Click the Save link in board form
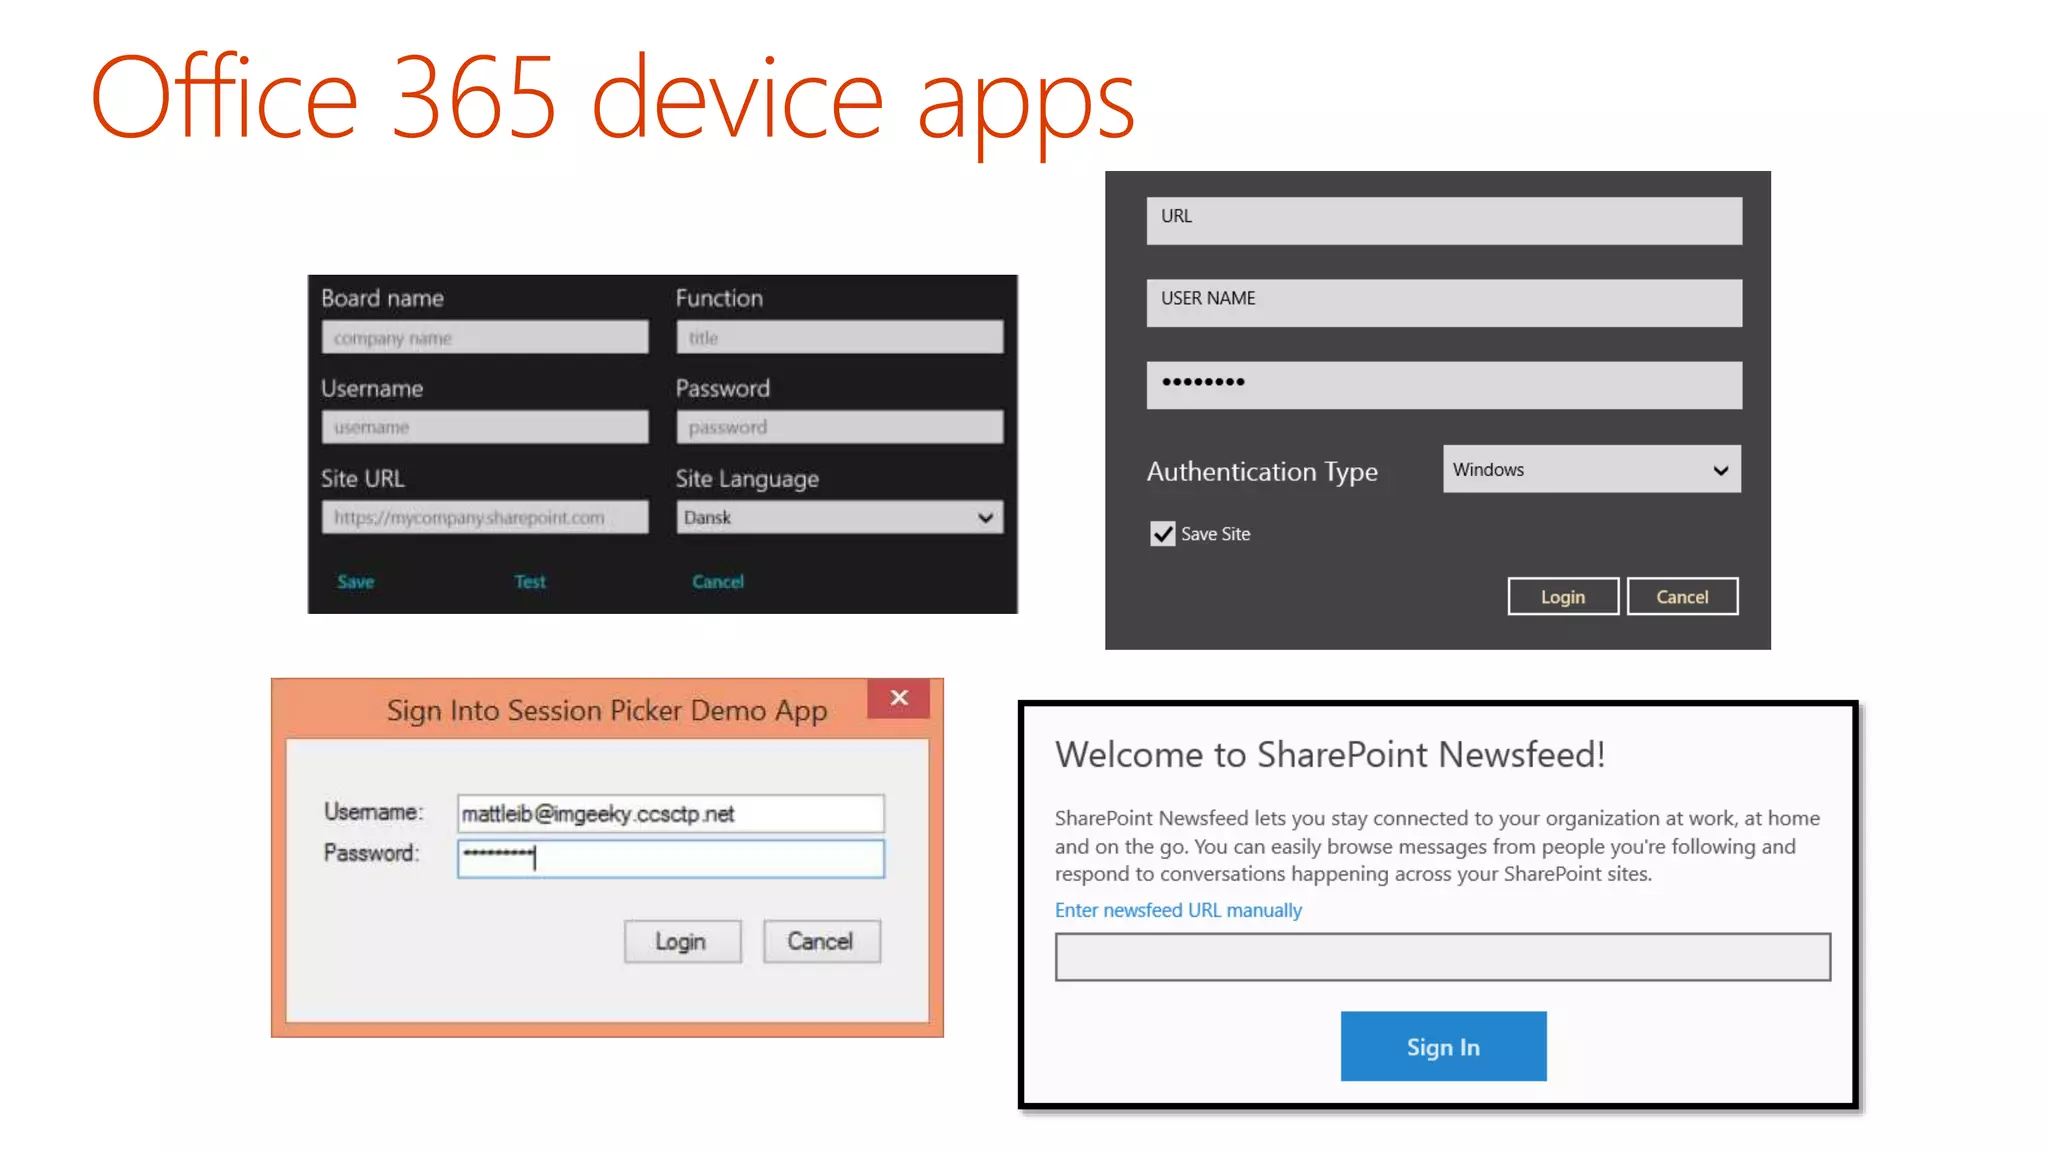Image resolution: width=2048 pixels, height=1152 pixels. (355, 582)
